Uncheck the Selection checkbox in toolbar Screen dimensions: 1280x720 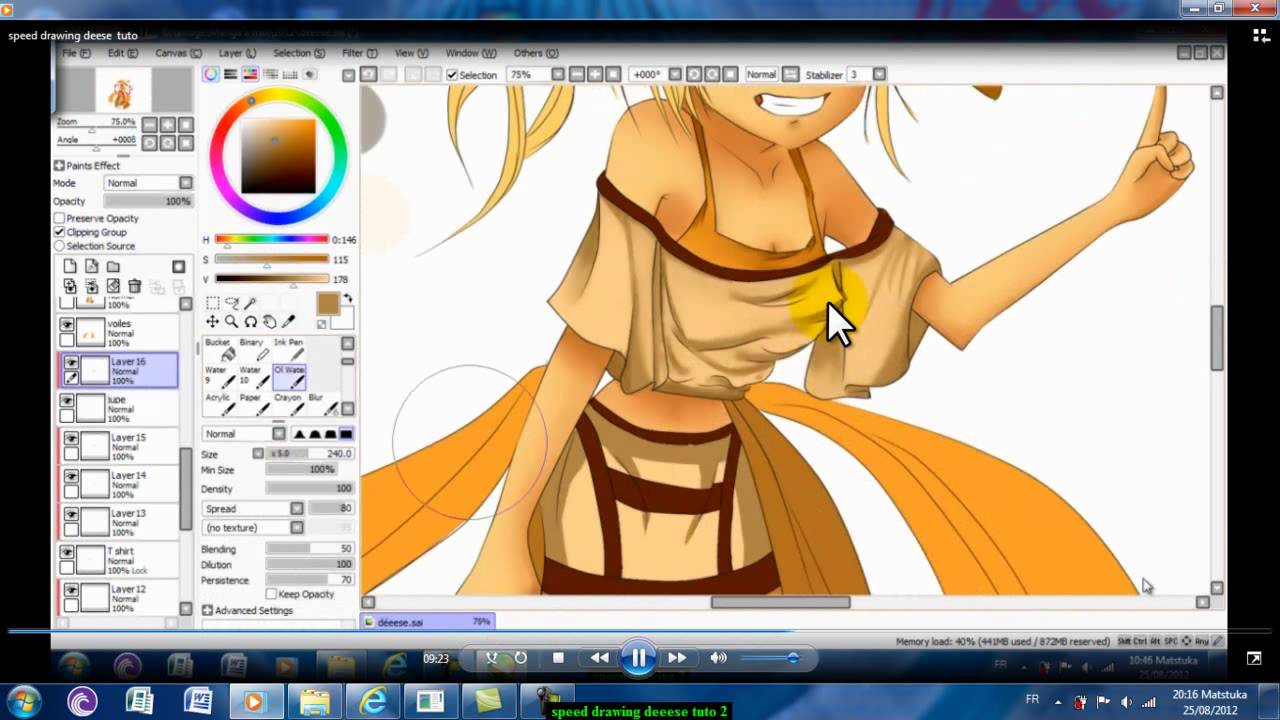452,75
